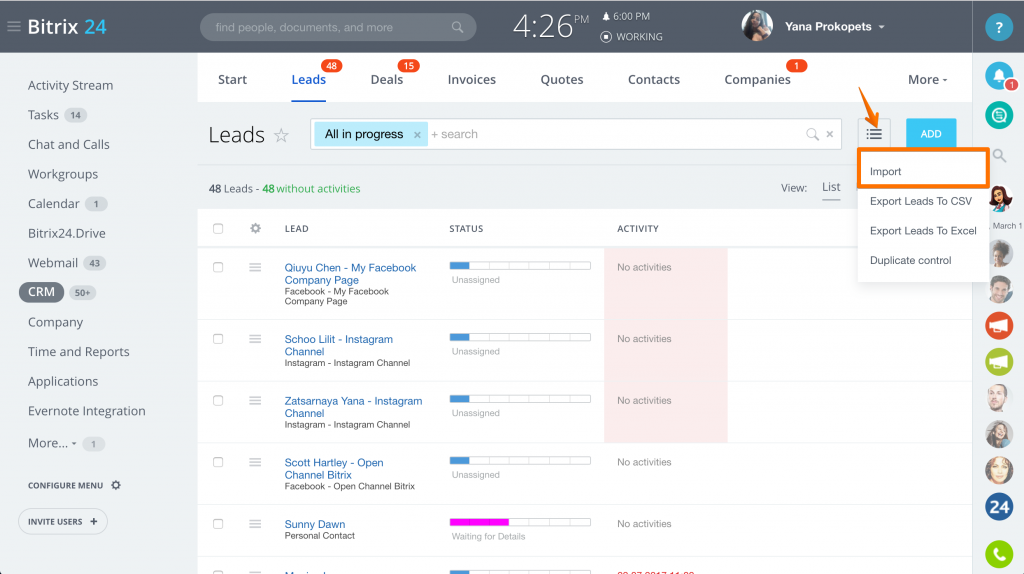Open Webmail in the left sidebar
The height and width of the screenshot is (574, 1024).
[53, 263]
